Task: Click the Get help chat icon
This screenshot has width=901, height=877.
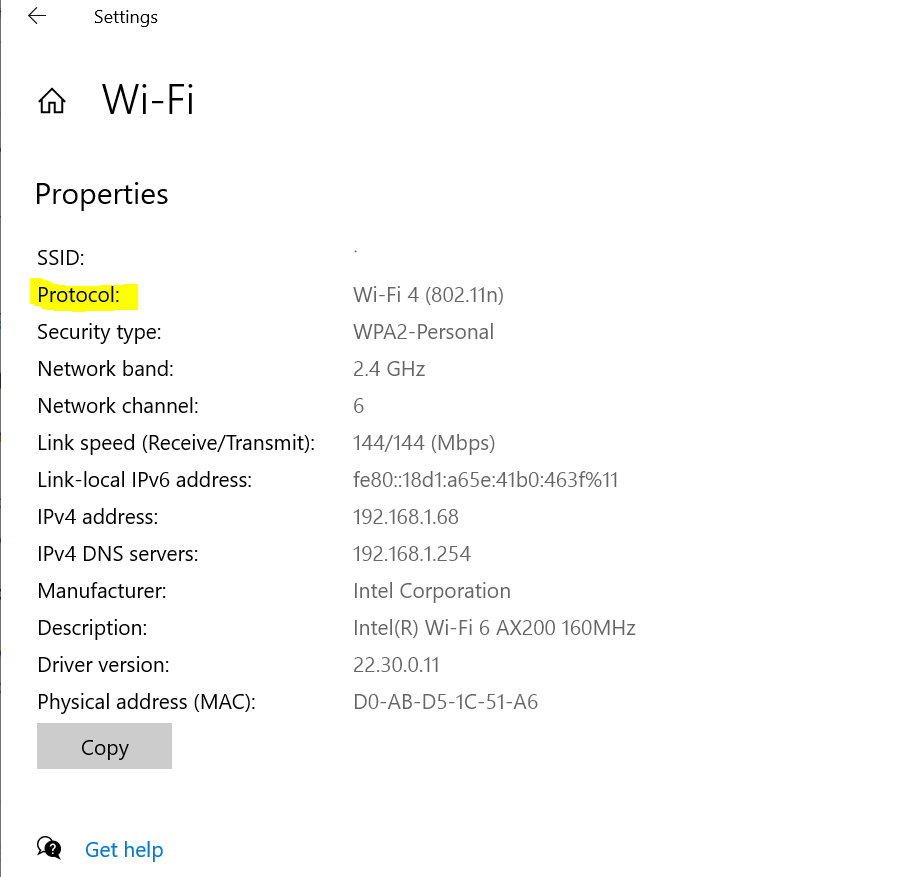Action: [x=49, y=848]
